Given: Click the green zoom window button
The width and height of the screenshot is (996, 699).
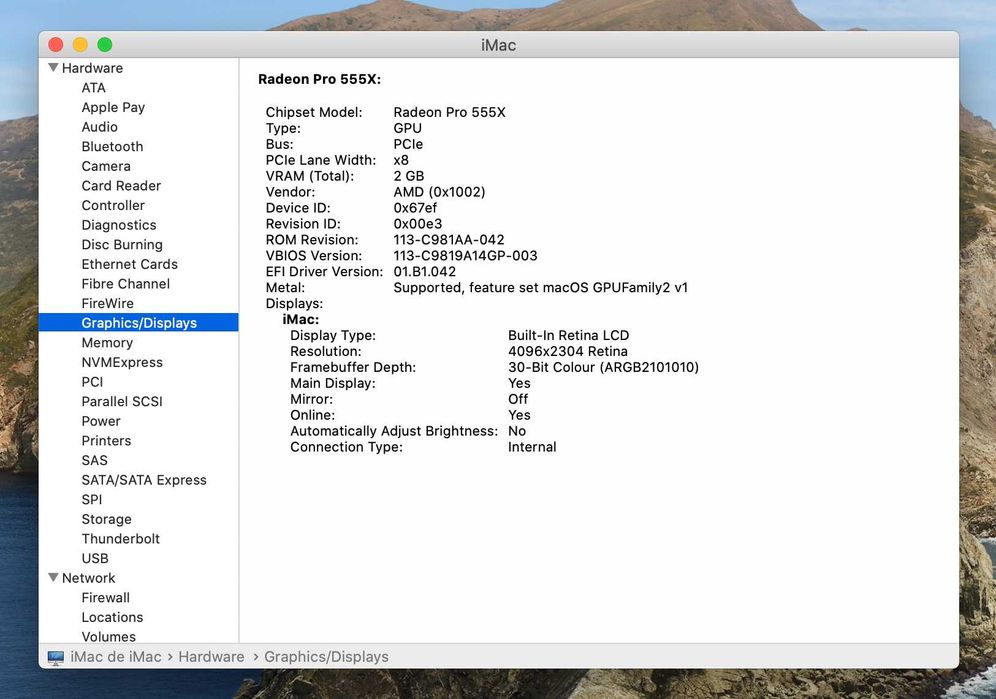Looking at the screenshot, I should (x=105, y=44).
